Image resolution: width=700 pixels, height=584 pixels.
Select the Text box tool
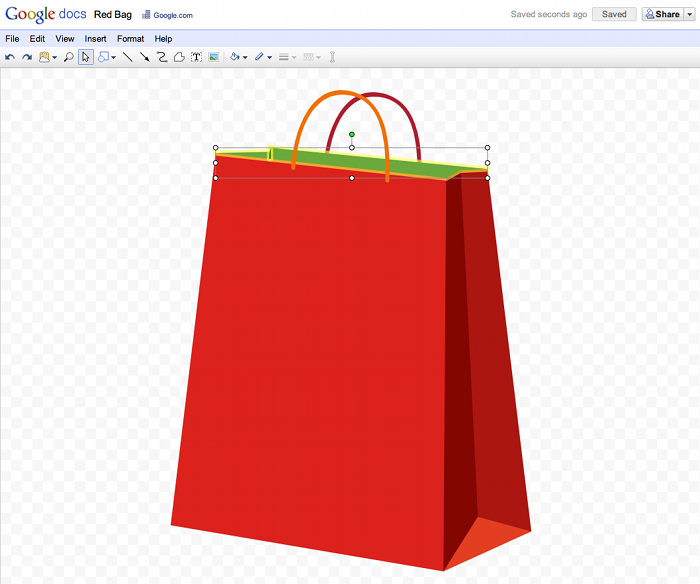196,57
